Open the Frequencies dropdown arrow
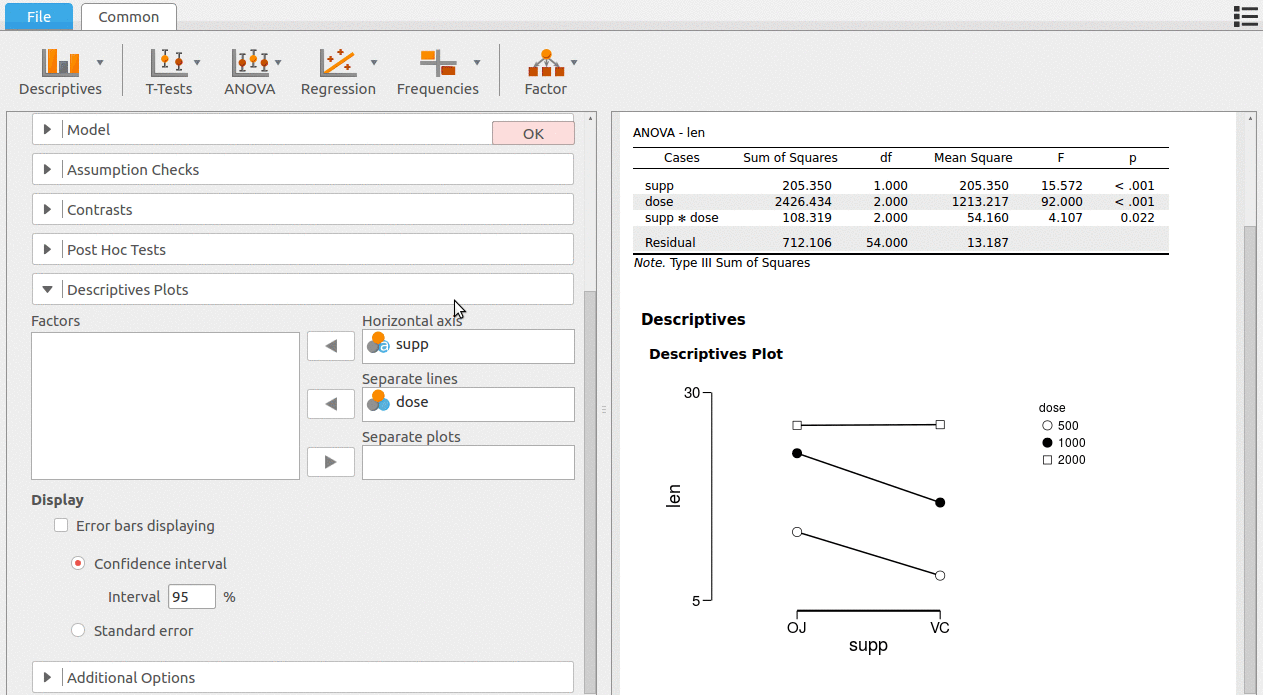 coord(477,62)
